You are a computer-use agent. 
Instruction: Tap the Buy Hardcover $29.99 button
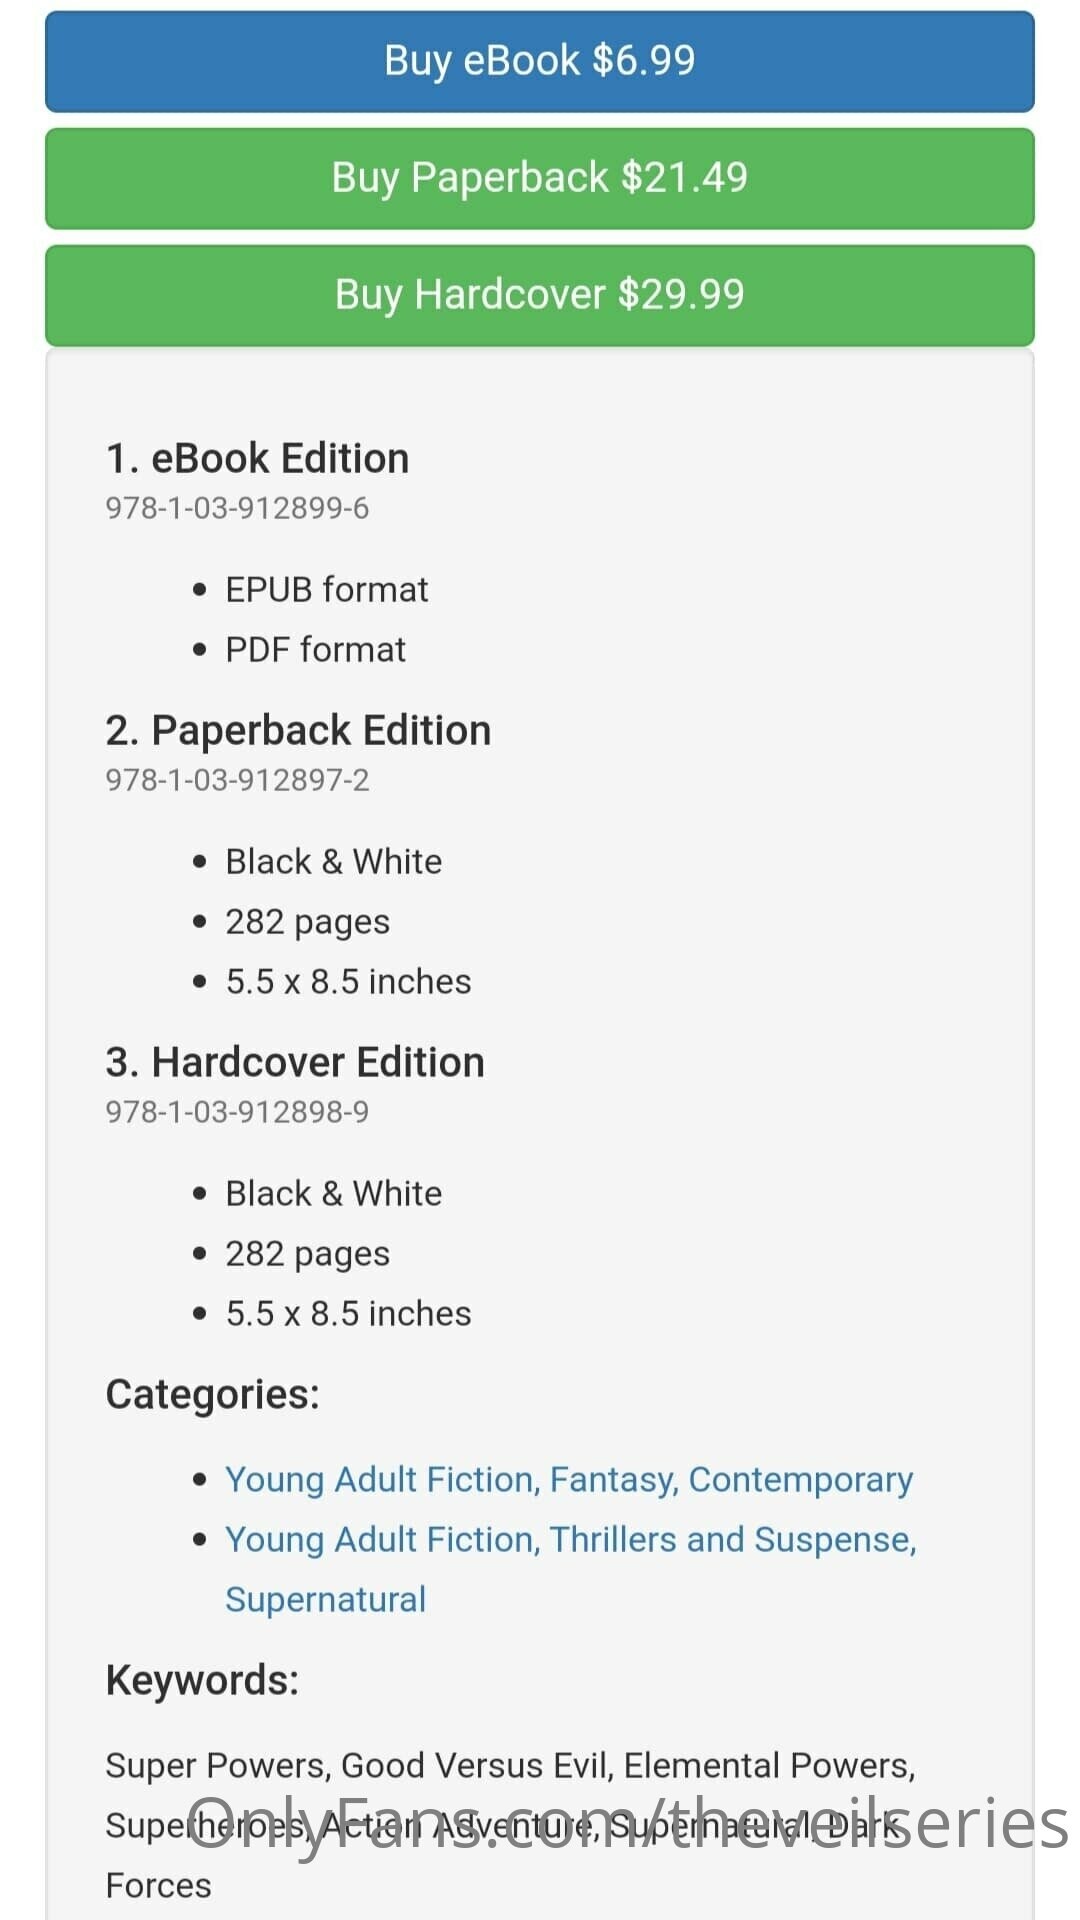[x=540, y=295]
